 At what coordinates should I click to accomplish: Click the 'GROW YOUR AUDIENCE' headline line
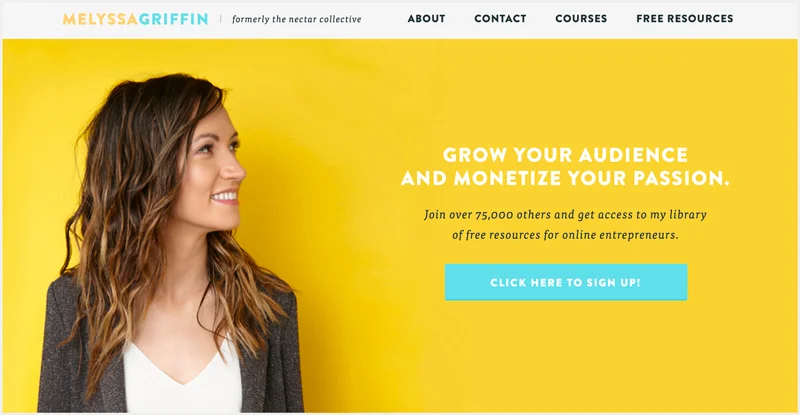[565, 155]
